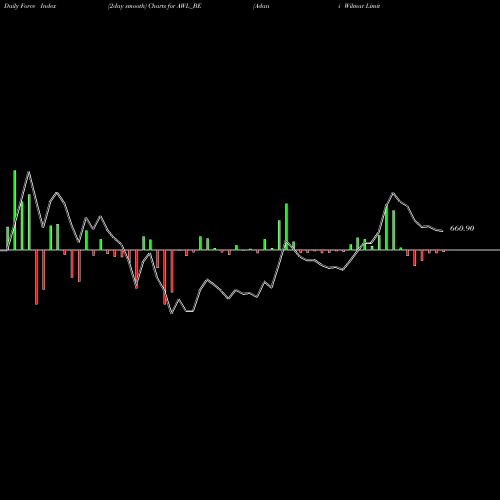The width and height of the screenshot is (500, 500).
Task: Click the 'Wilmar Limit' title text
Action: pos(362,6)
